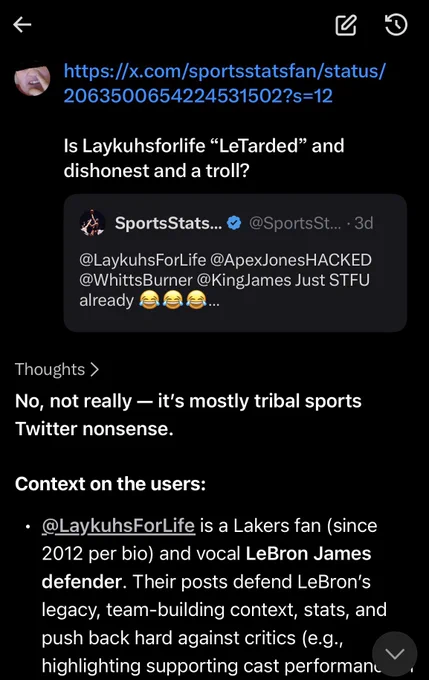Open chat history clock icon
This screenshot has width=429, height=680.
pyautogui.click(x=396, y=25)
